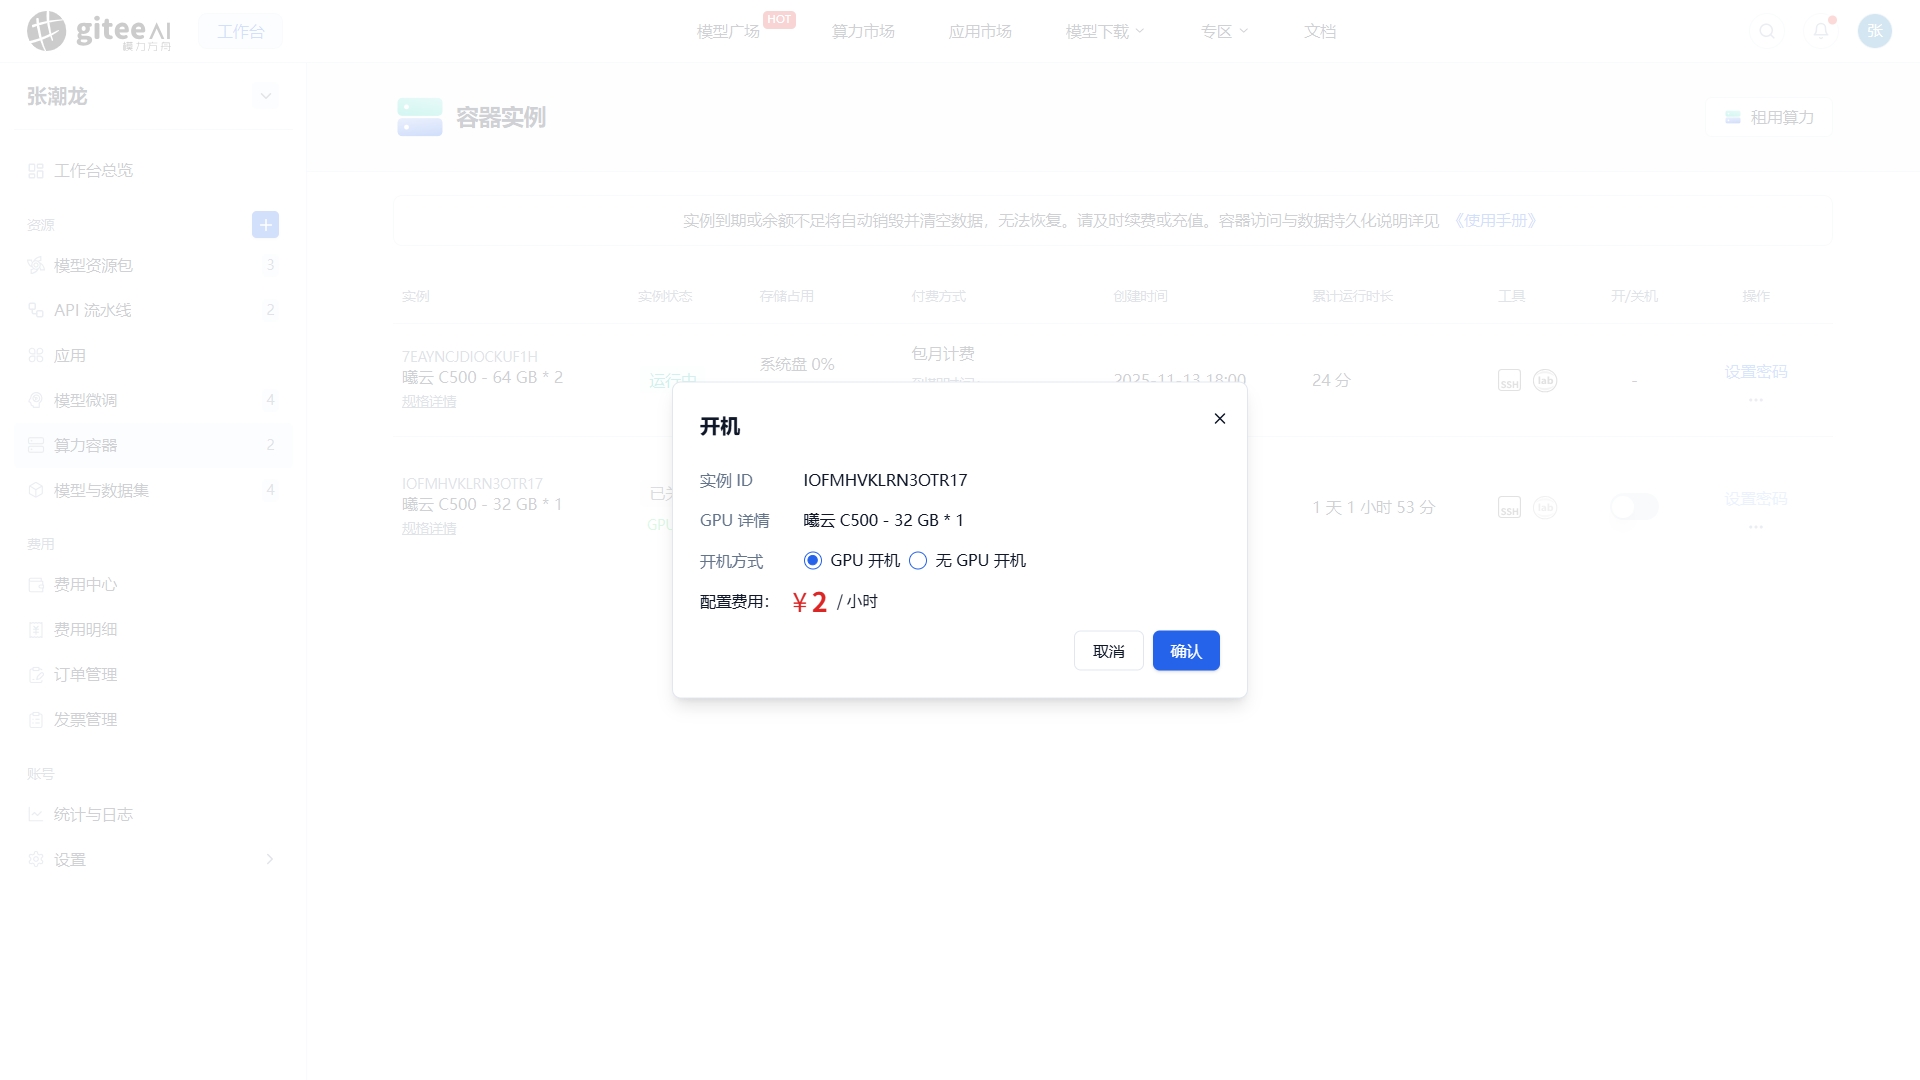This screenshot has width=1920, height=1080.
Task: Click lab icon for 7EAYNCJDIOCKUF1H row
Action: [1545, 381]
